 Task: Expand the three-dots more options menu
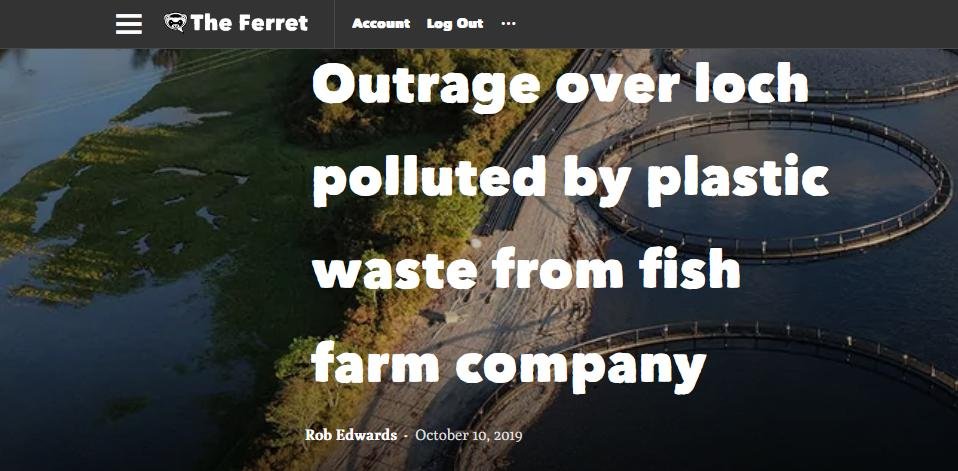tap(508, 24)
